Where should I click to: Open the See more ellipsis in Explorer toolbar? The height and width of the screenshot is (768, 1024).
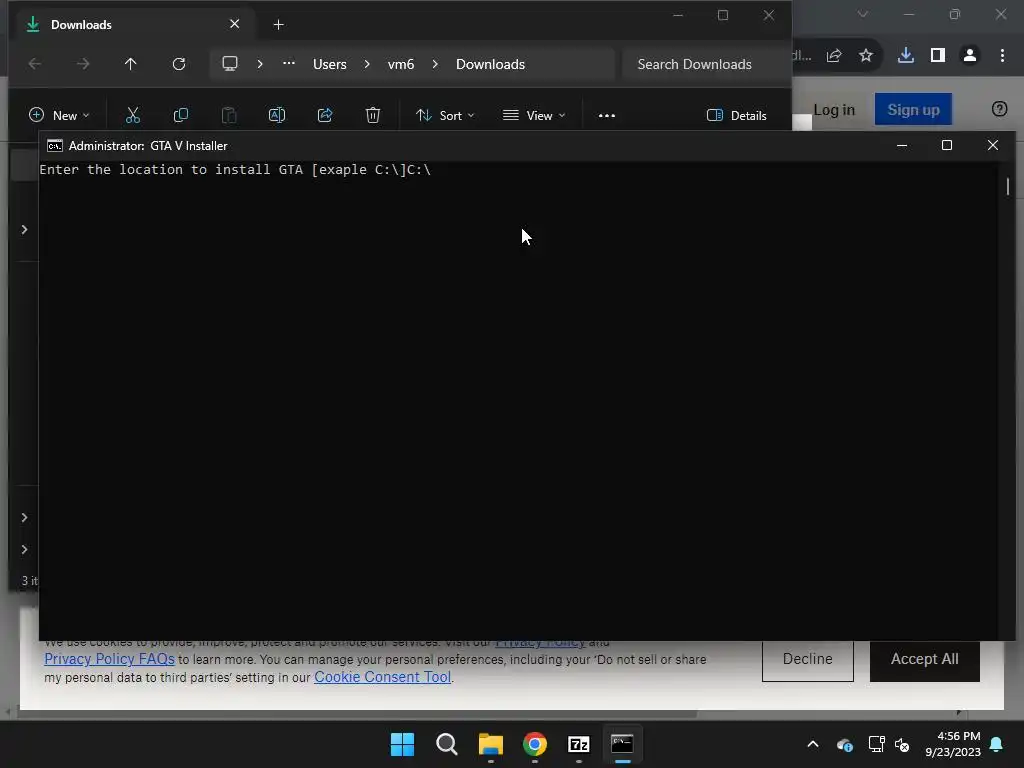point(607,116)
